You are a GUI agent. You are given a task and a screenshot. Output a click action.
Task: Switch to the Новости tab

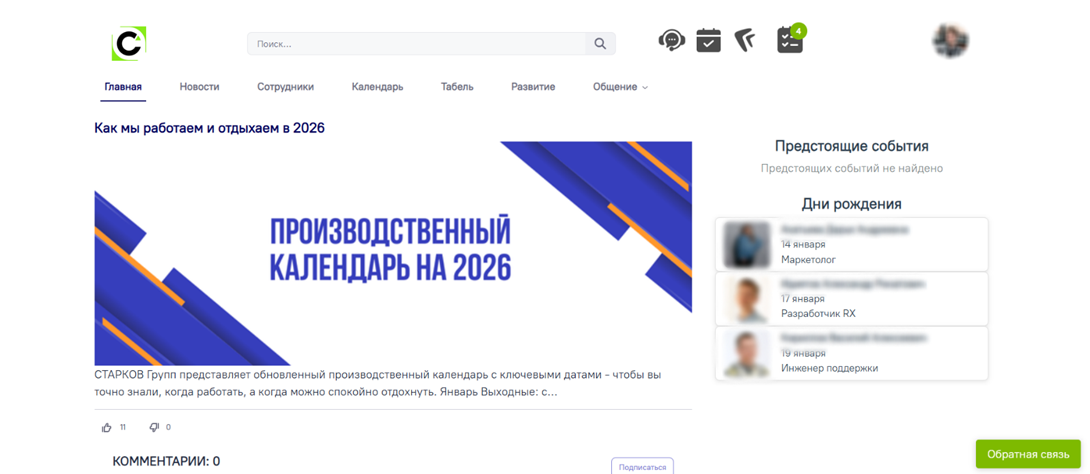pyautogui.click(x=200, y=87)
